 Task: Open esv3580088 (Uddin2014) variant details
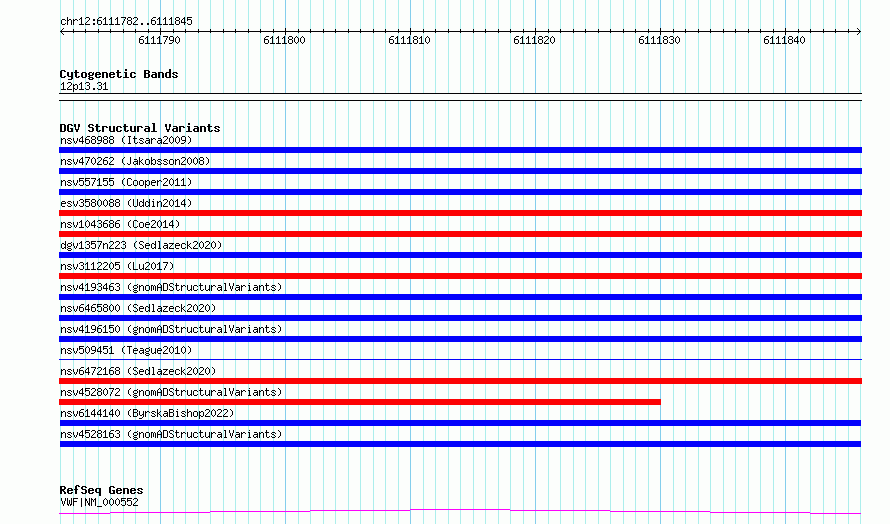pyautogui.click(x=126, y=203)
